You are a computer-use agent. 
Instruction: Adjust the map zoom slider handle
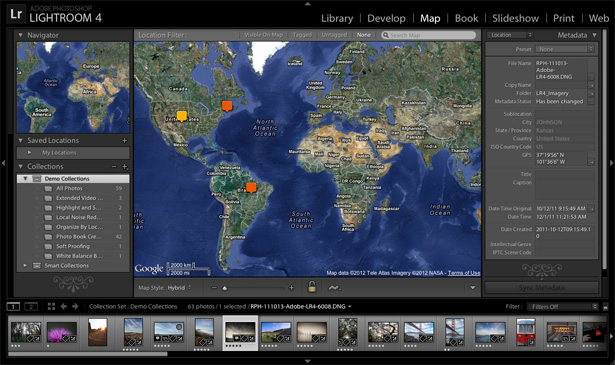pos(224,288)
